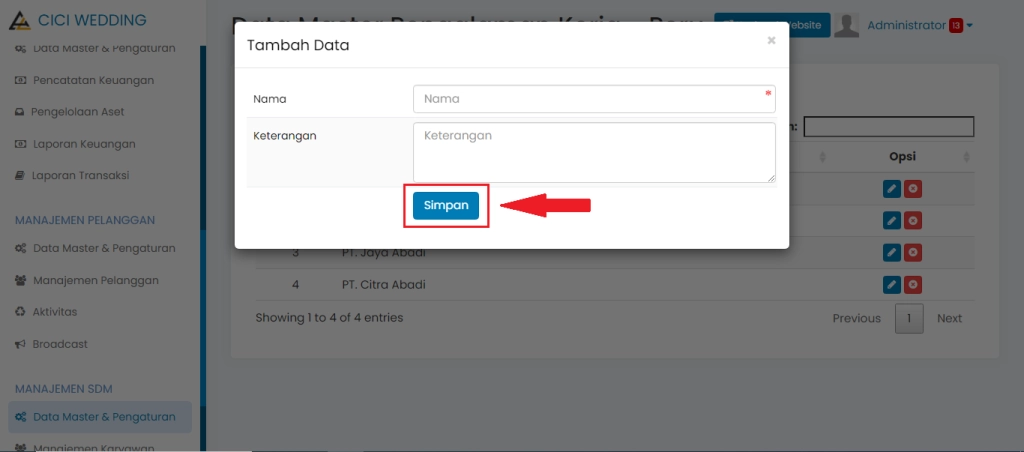Image resolution: width=1024 pixels, height=452 pixels.
Task: Click the edit pencil icon for PT. Citra Abadi
Action: click(892, 285)
